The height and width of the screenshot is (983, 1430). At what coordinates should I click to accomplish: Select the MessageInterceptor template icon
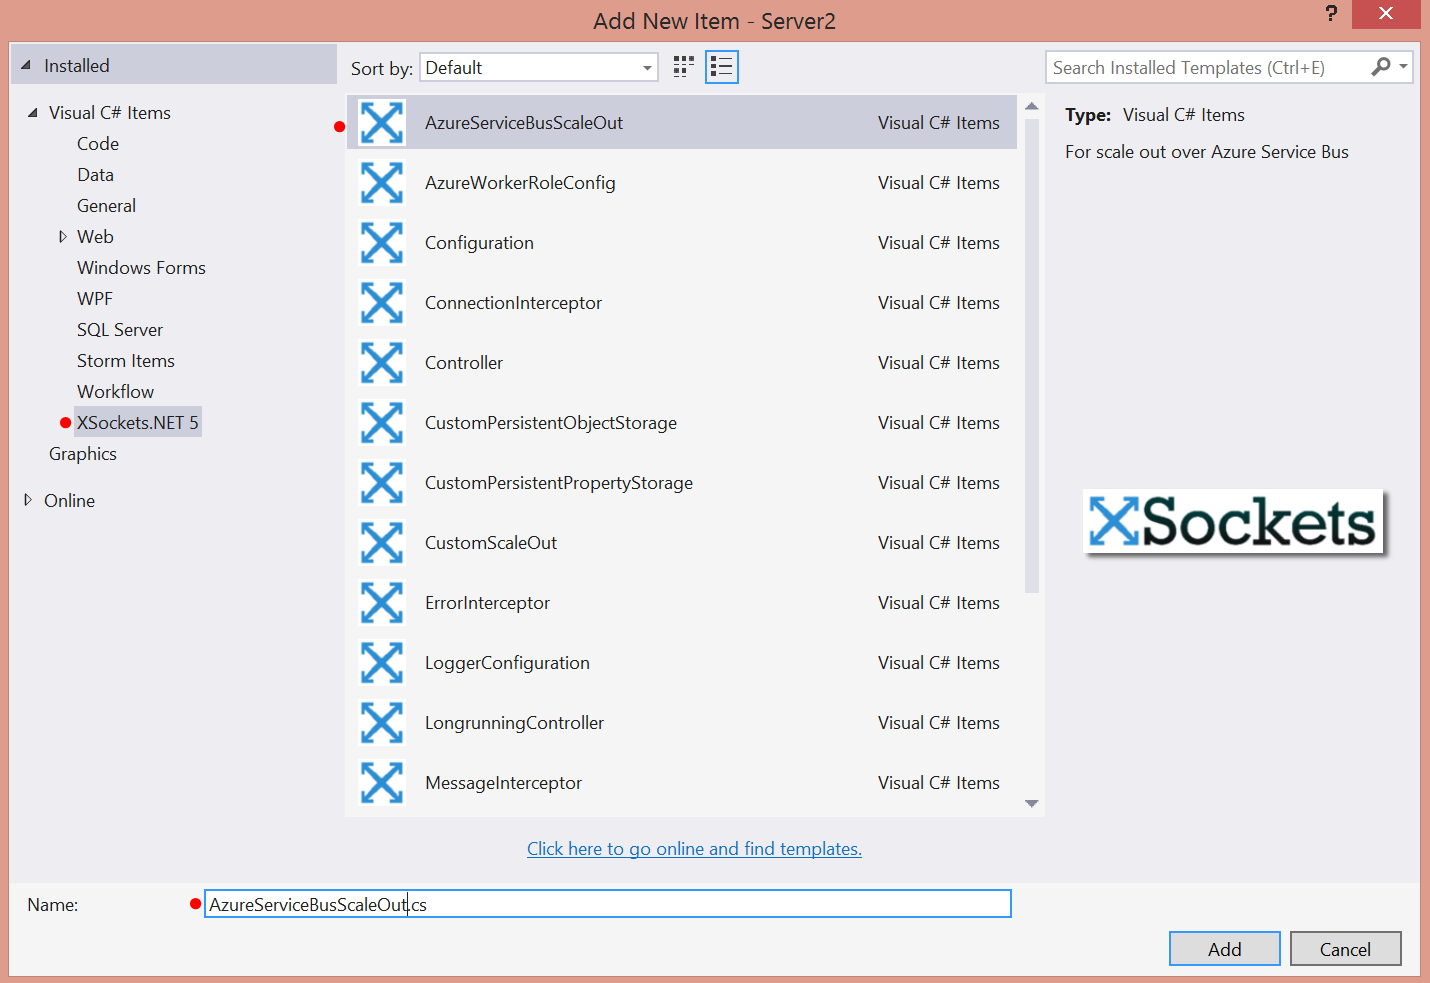click(x=382, y=783)
